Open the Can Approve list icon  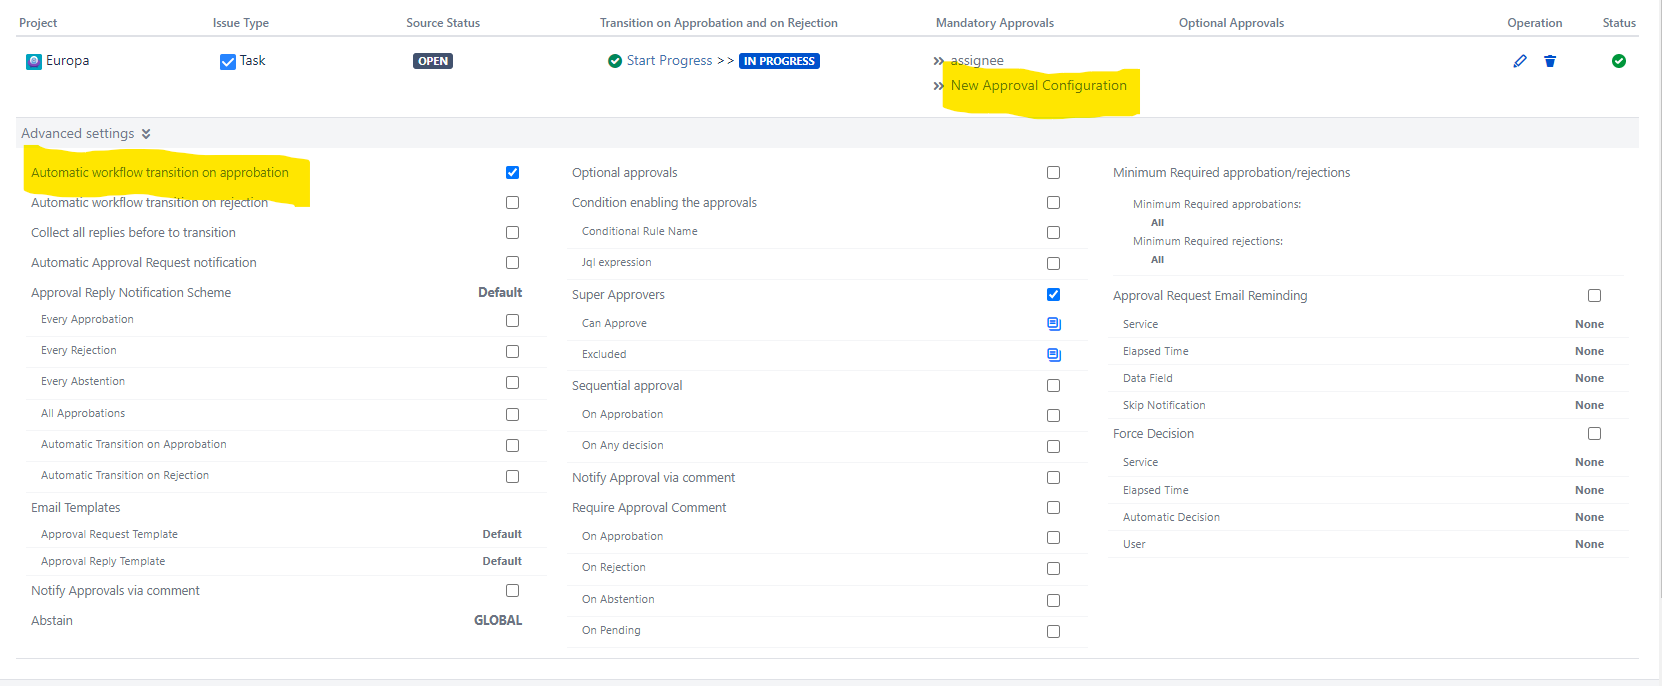1053,324
